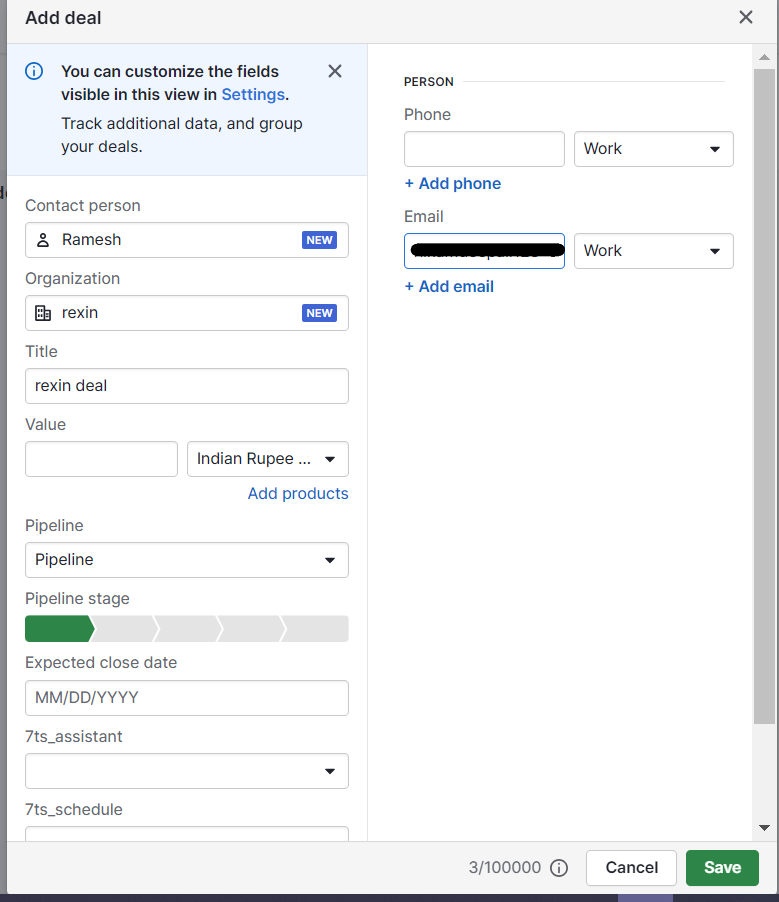The width and height of the screenshot is (779, 902).
Task: Select the second pipeline stage
Action: [x=124, y=629]
